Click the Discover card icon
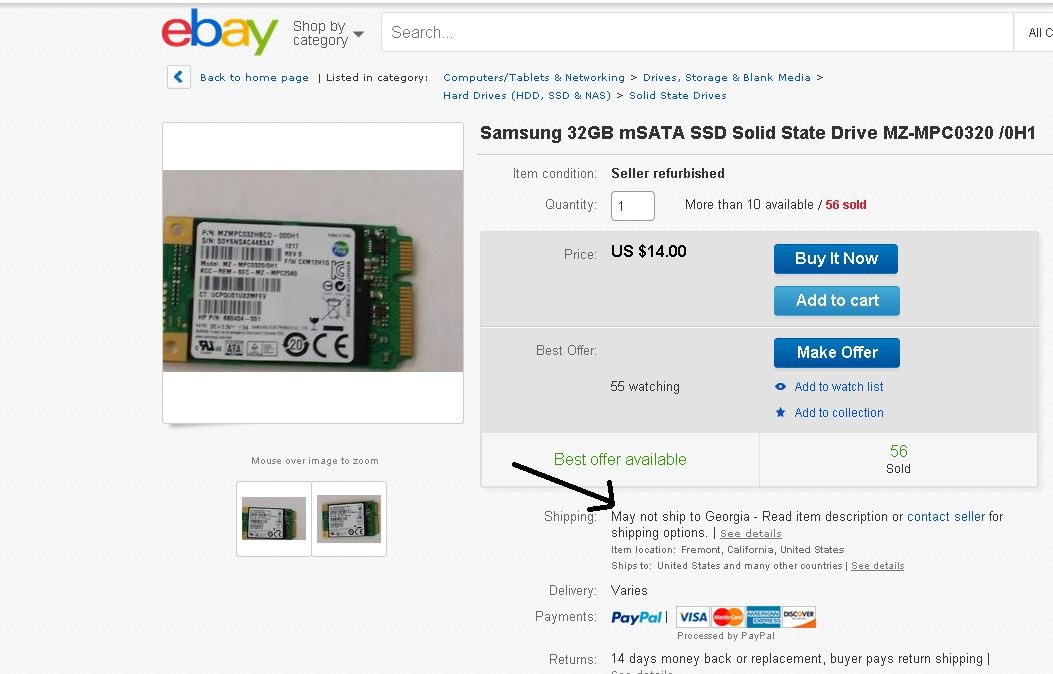The width and height of the screenshot is (1053, 674). tap(799, 617)
